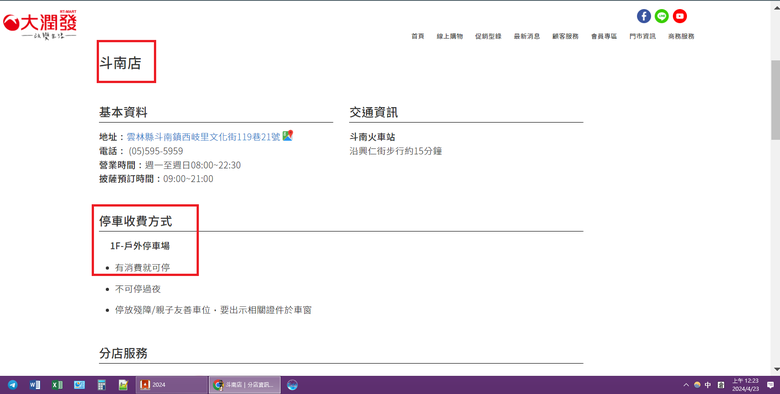Click the page scrollbar down arrow
The image size is (780, 394).
point(776,370)
